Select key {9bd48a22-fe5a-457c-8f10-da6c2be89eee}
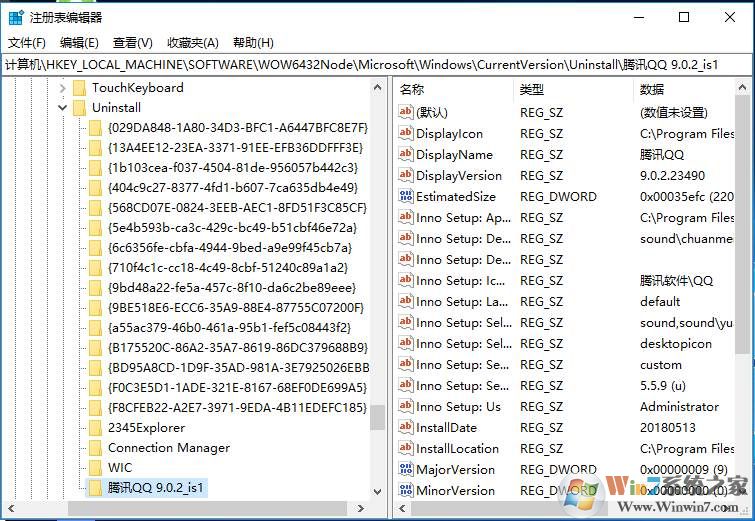Viewport: 755px width, 521px height. [232, 288]
